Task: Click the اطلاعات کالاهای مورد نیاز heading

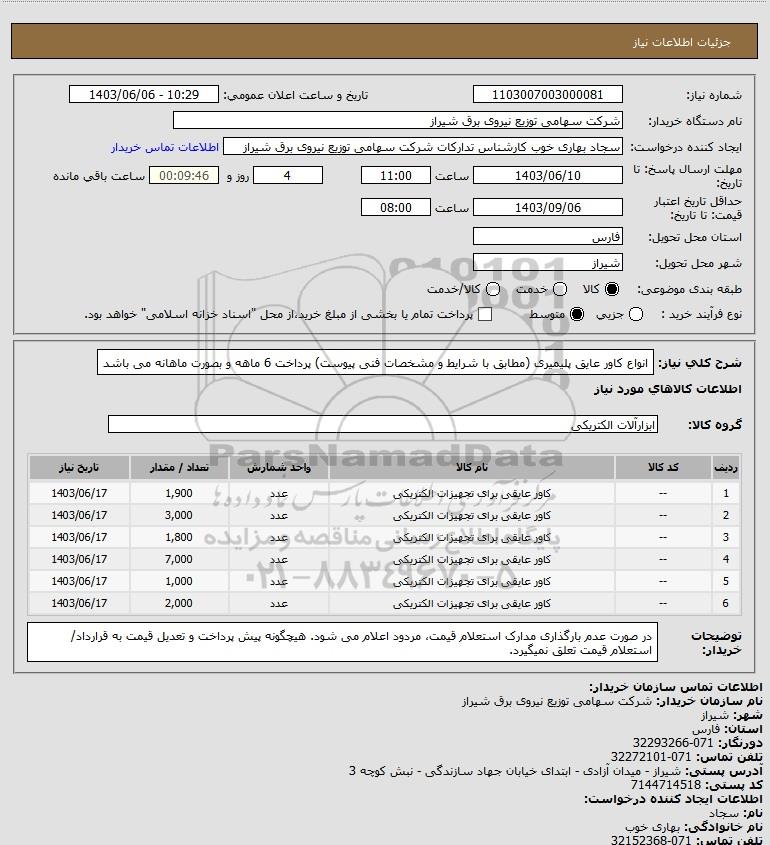Action: (x=668, y=389)
